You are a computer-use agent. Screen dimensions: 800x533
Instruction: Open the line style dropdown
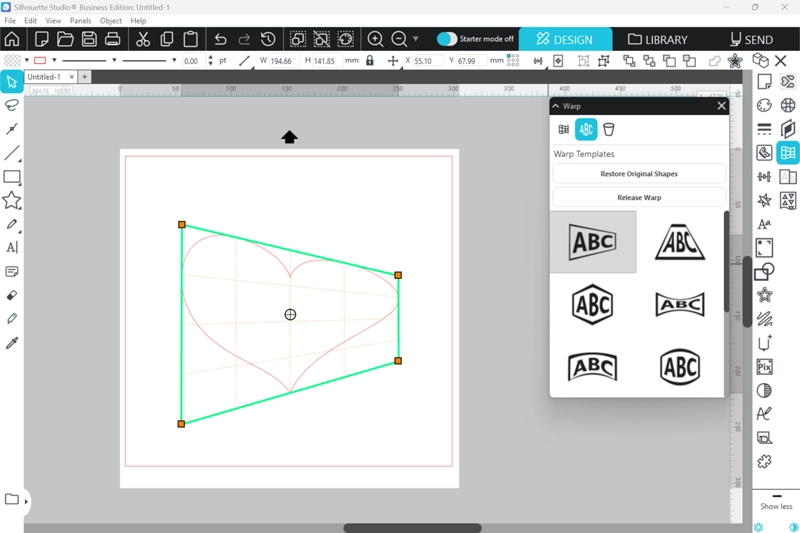(148, 61)
